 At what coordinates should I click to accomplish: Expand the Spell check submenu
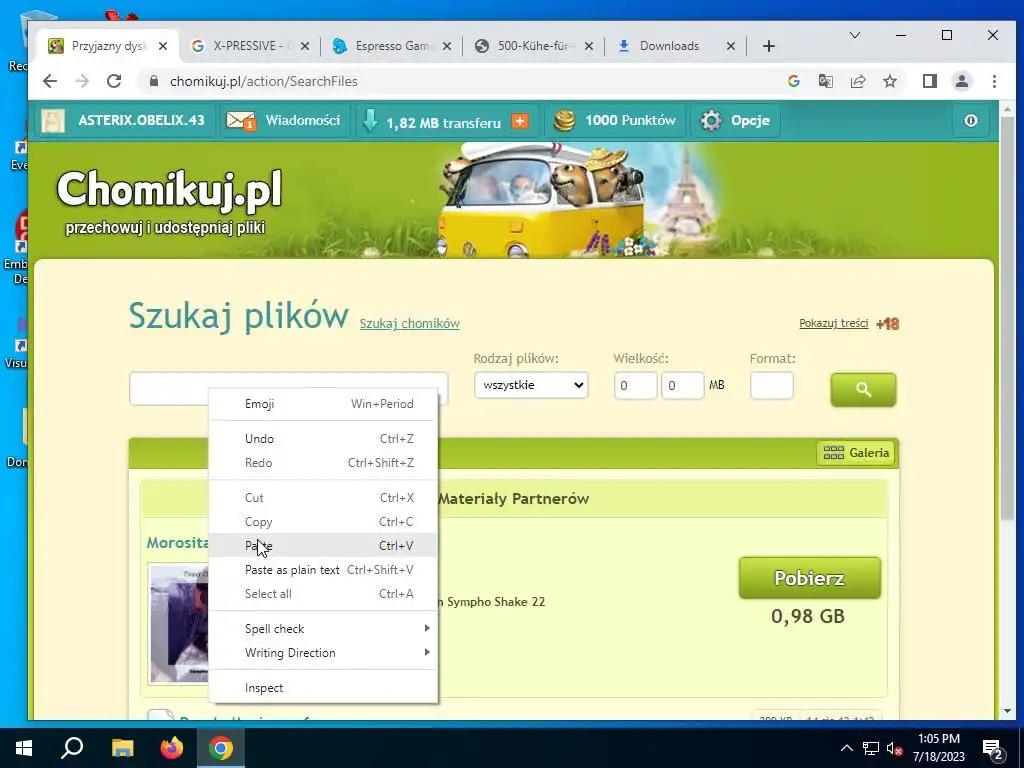pos(323,629)
